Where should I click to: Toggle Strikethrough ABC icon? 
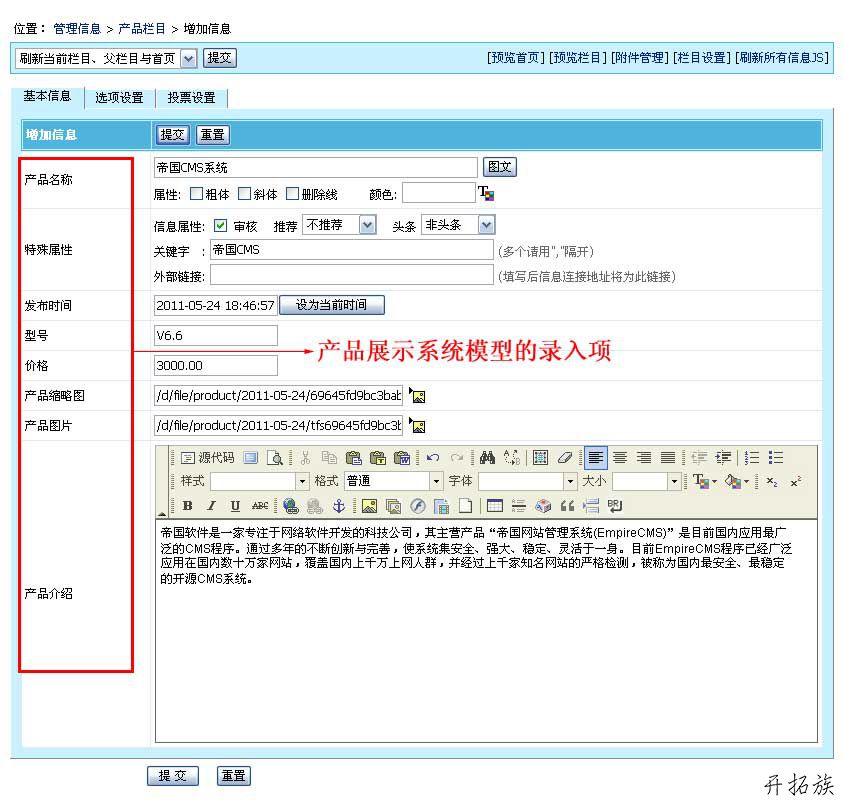pyautogui.click(x=259, y=506)
